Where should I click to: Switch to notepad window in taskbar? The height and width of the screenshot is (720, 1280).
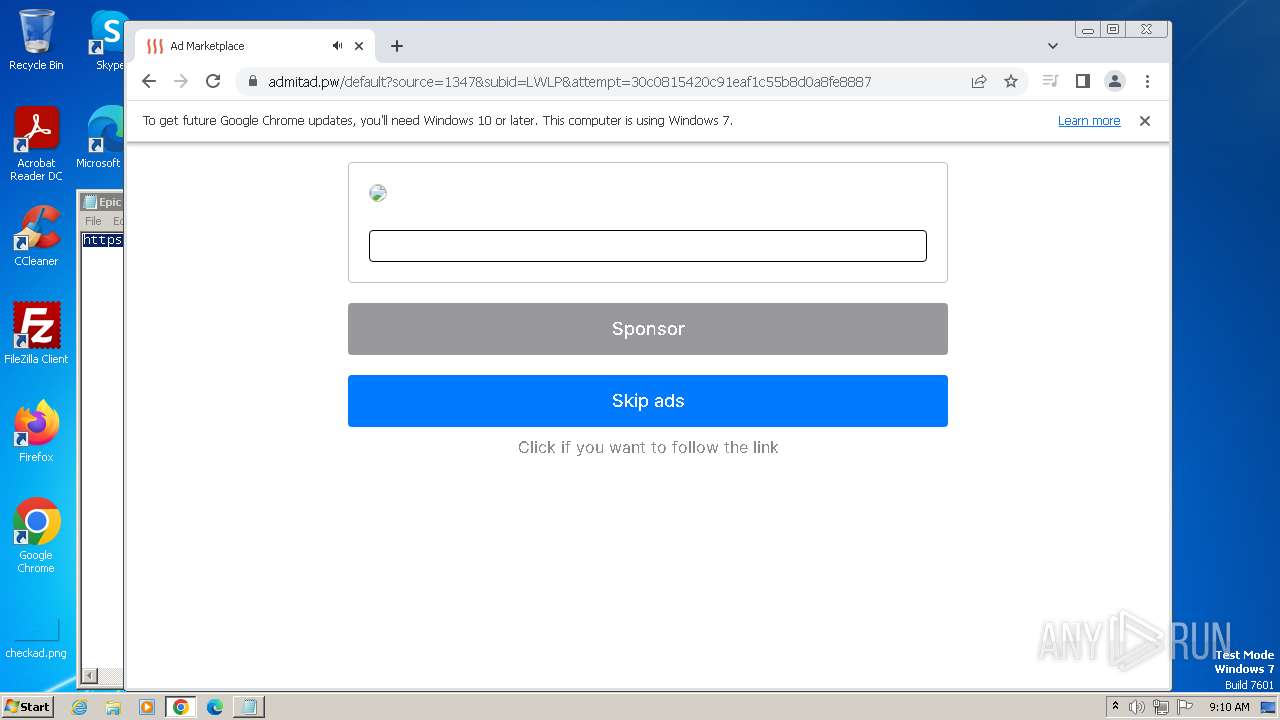pos(248,707)
